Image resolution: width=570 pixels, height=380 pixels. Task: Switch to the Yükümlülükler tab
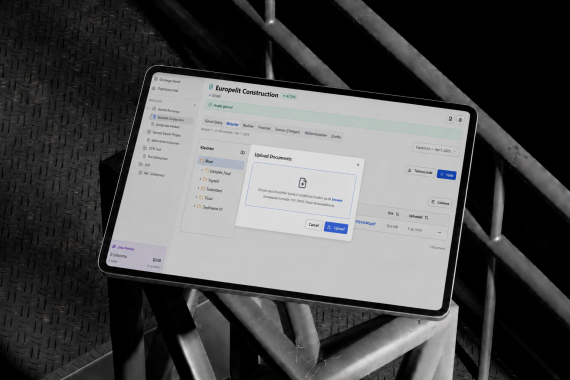point(316,134)
